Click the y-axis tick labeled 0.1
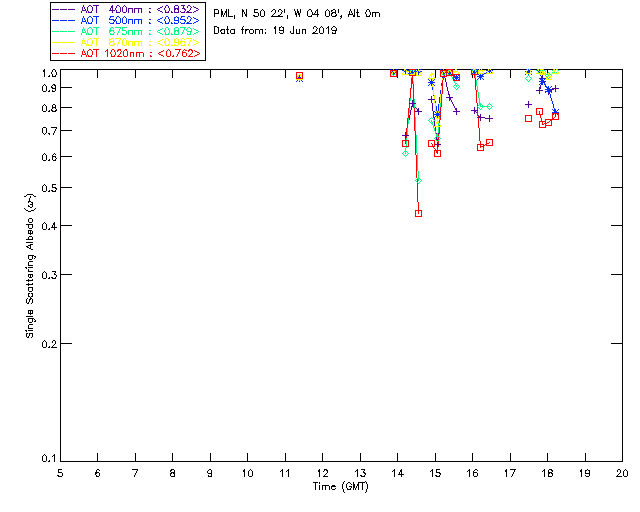The image size is (640, 512). pos(46,459)
